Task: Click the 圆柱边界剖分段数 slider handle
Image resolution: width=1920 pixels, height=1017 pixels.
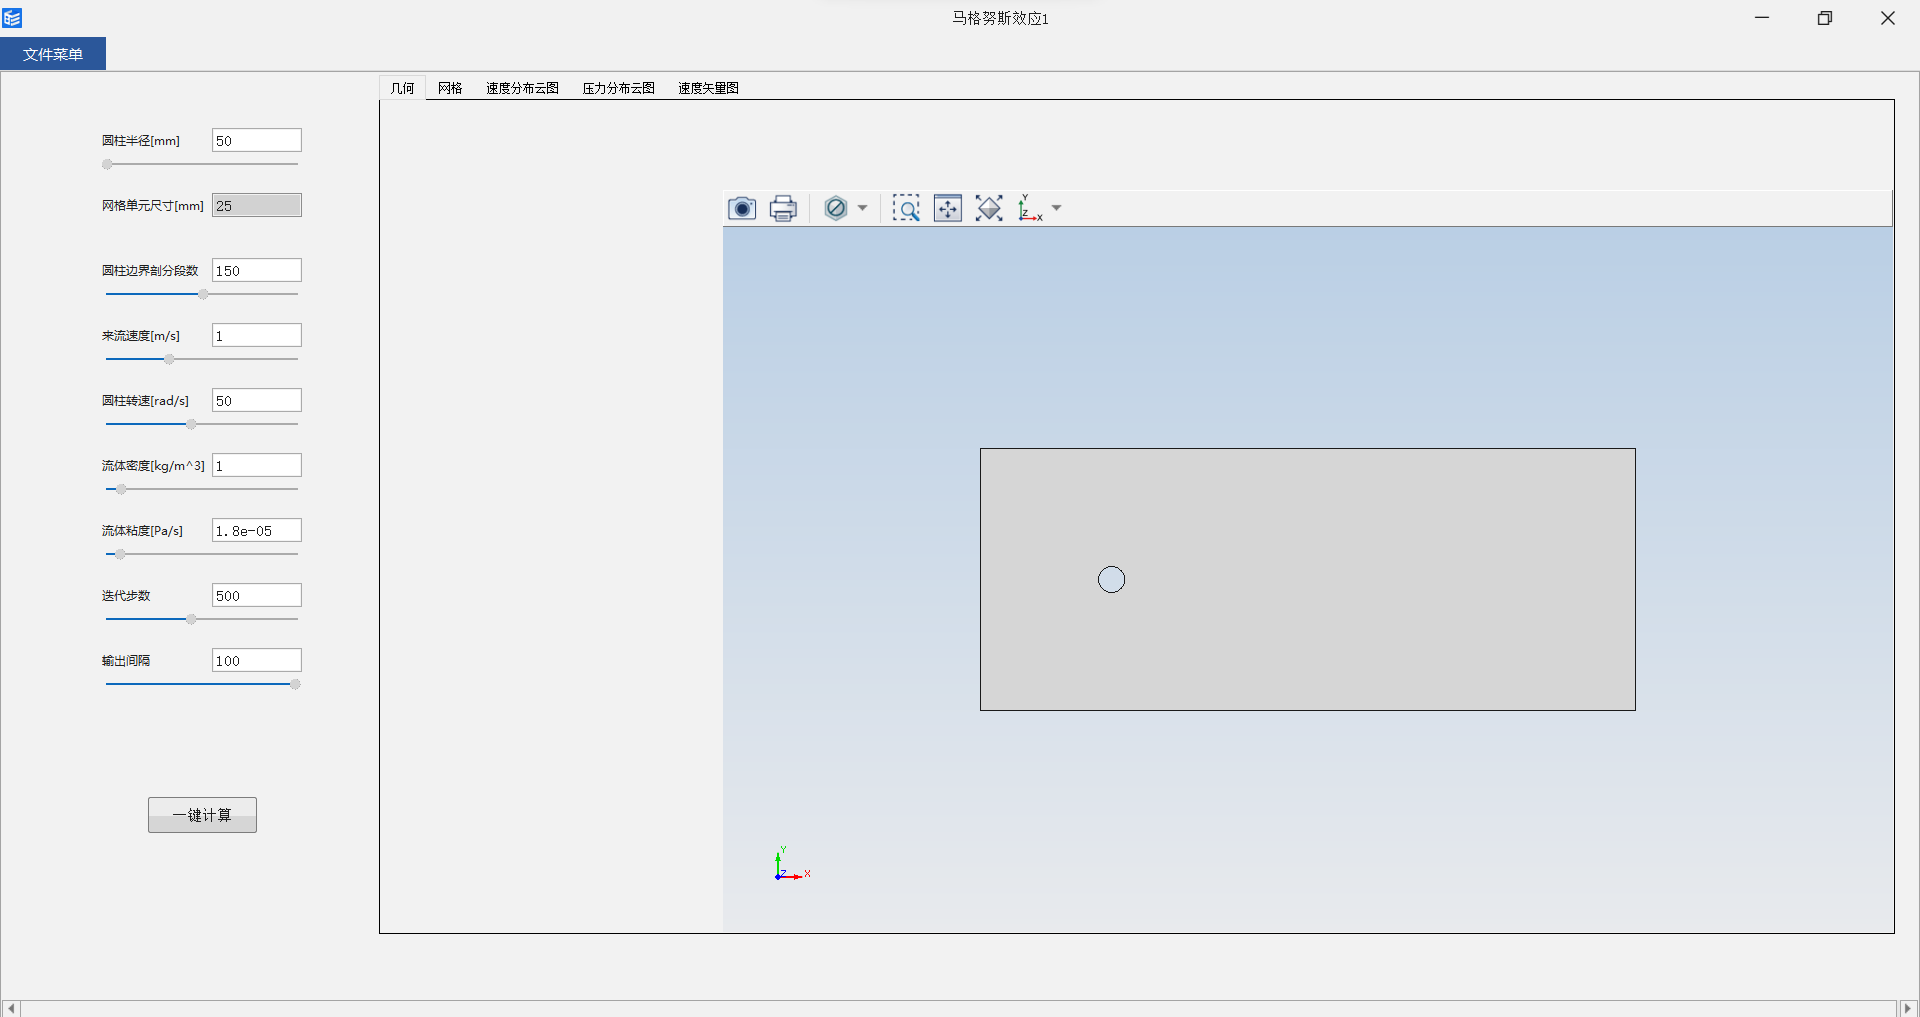Action: [203, 294]
